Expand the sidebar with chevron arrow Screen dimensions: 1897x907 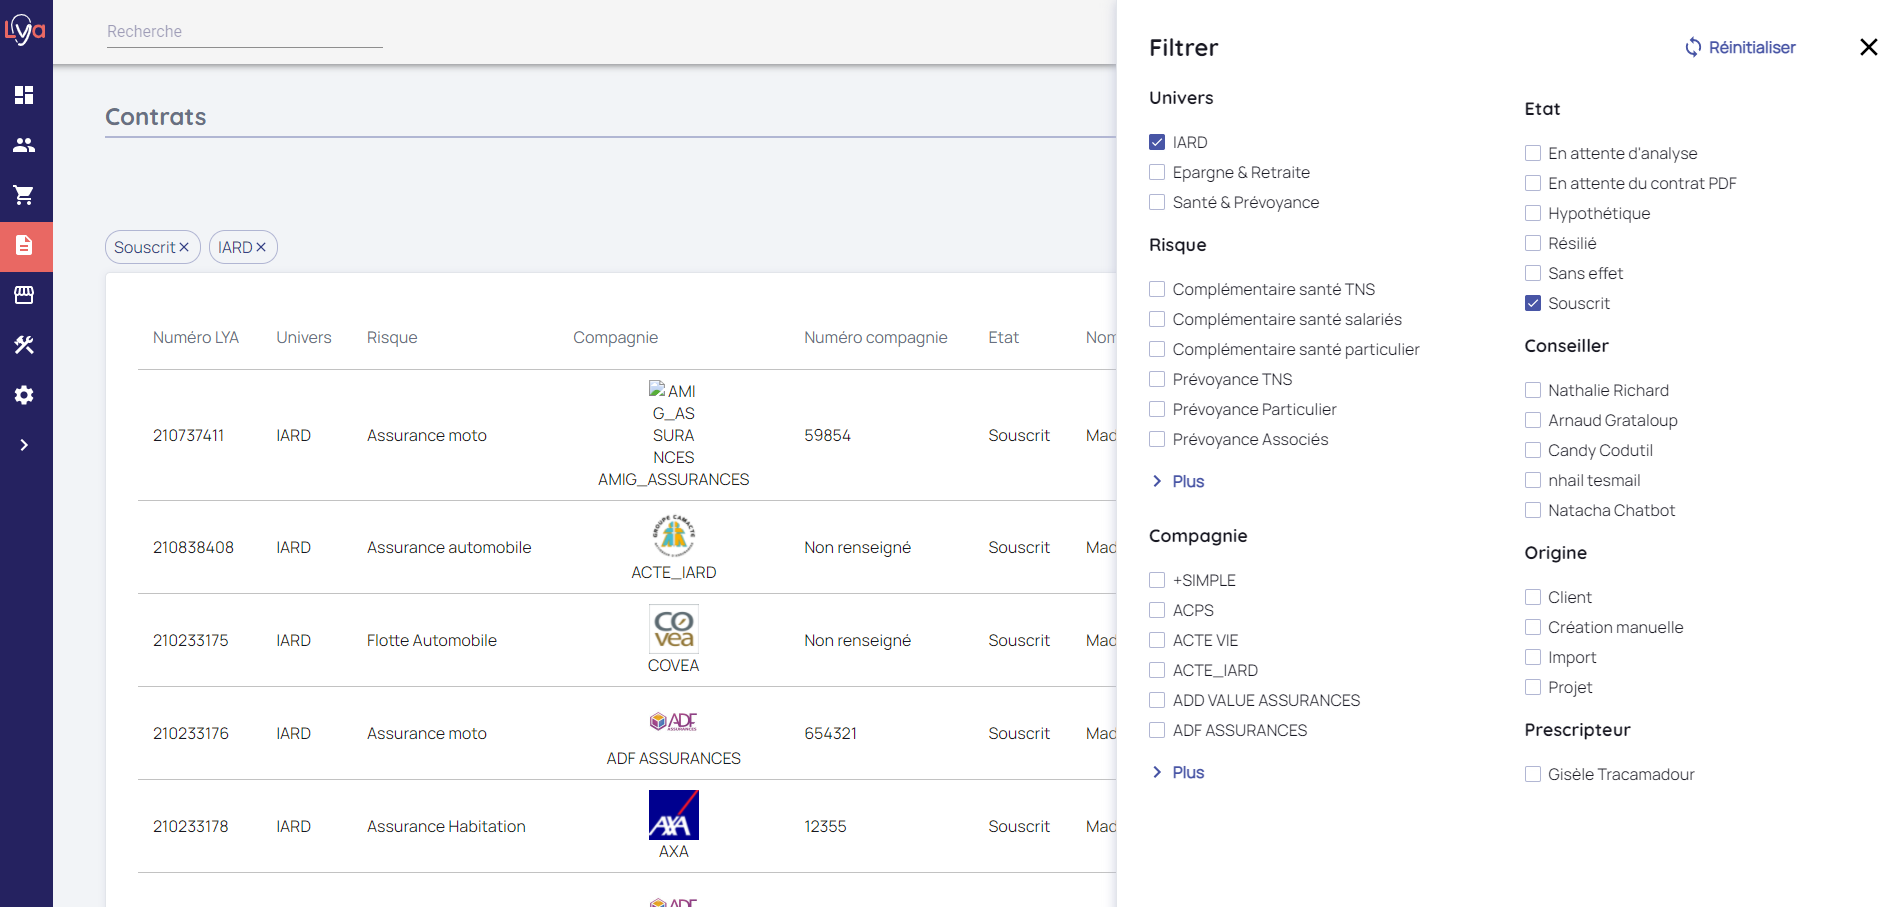point(24,445)
